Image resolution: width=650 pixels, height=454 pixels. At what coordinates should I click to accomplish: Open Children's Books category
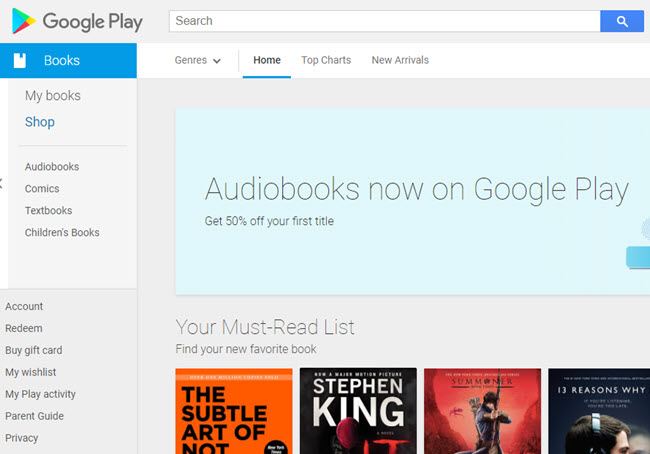62,233
